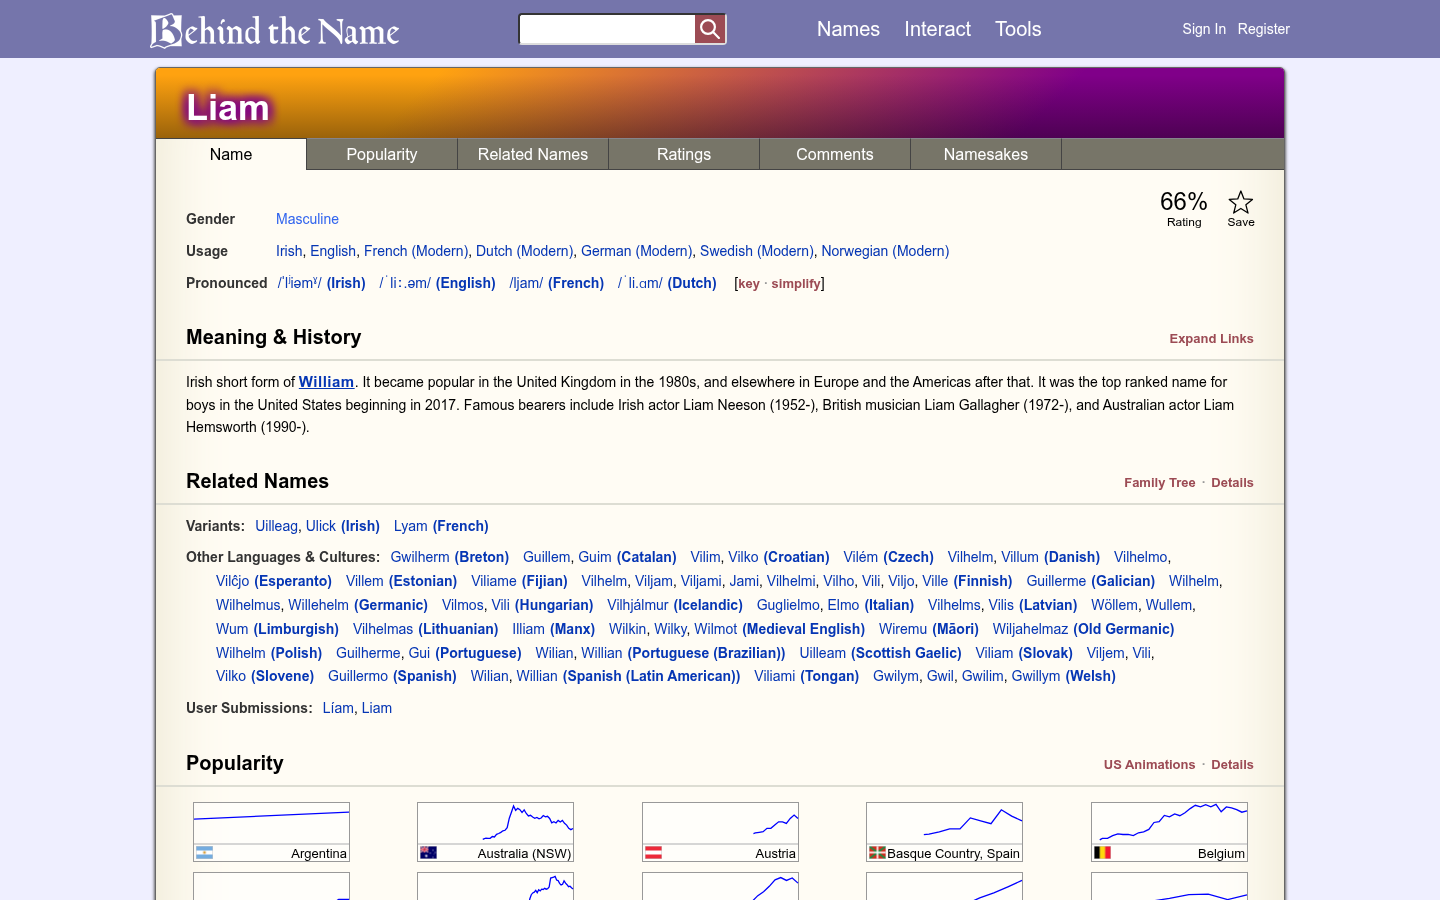Open the Tools menu
1440x900 pixels.
(x=1018, y=29)
